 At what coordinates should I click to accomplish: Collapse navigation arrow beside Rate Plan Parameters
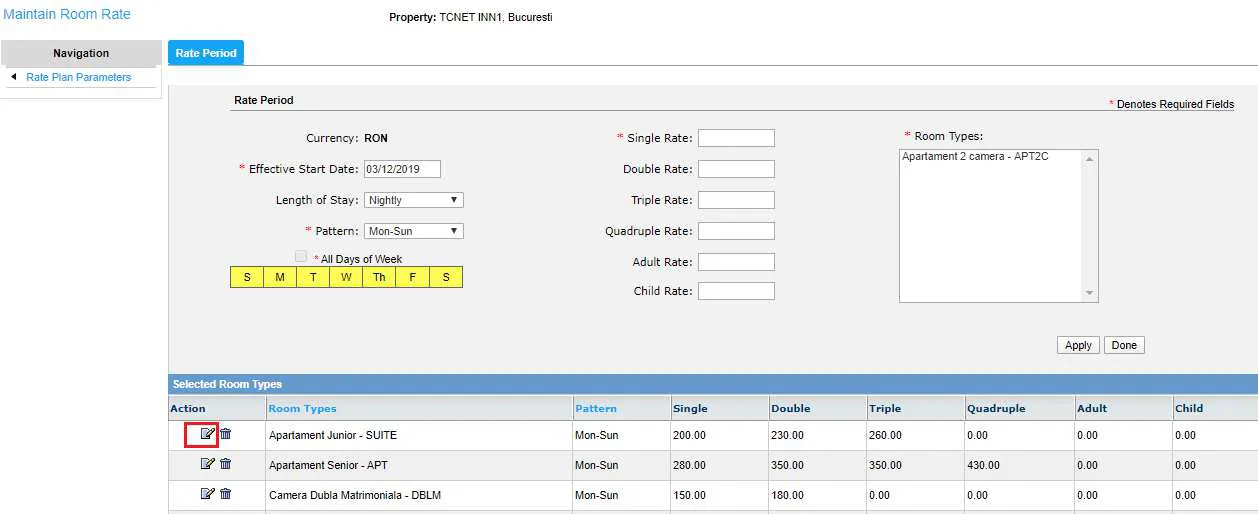pyautogui.click(x=14, y=77)
